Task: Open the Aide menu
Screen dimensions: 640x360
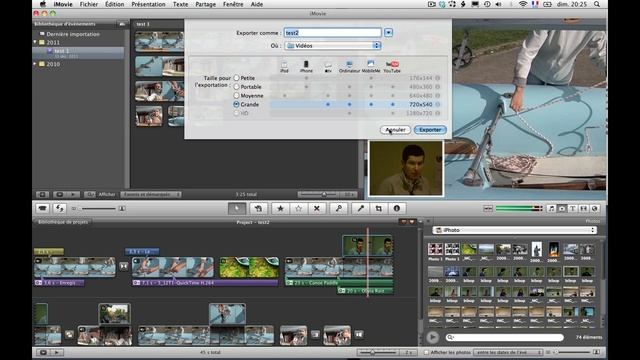Action: coord(256,4)
